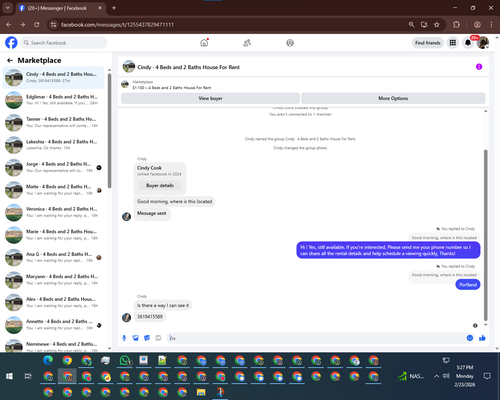Open Task View on the taskbar
Screen dimensions: 500x400
pos(28,376)
